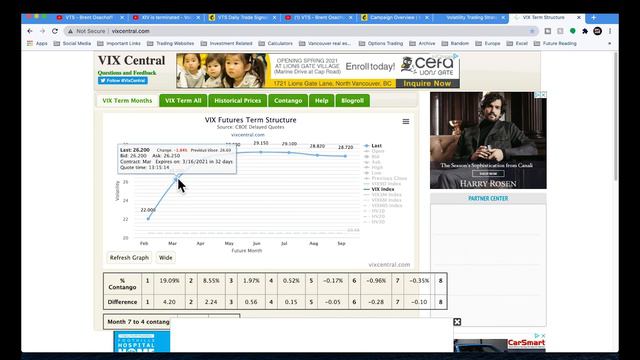
Task: Open the Historical Prices tab
Action: click(238, 100)
